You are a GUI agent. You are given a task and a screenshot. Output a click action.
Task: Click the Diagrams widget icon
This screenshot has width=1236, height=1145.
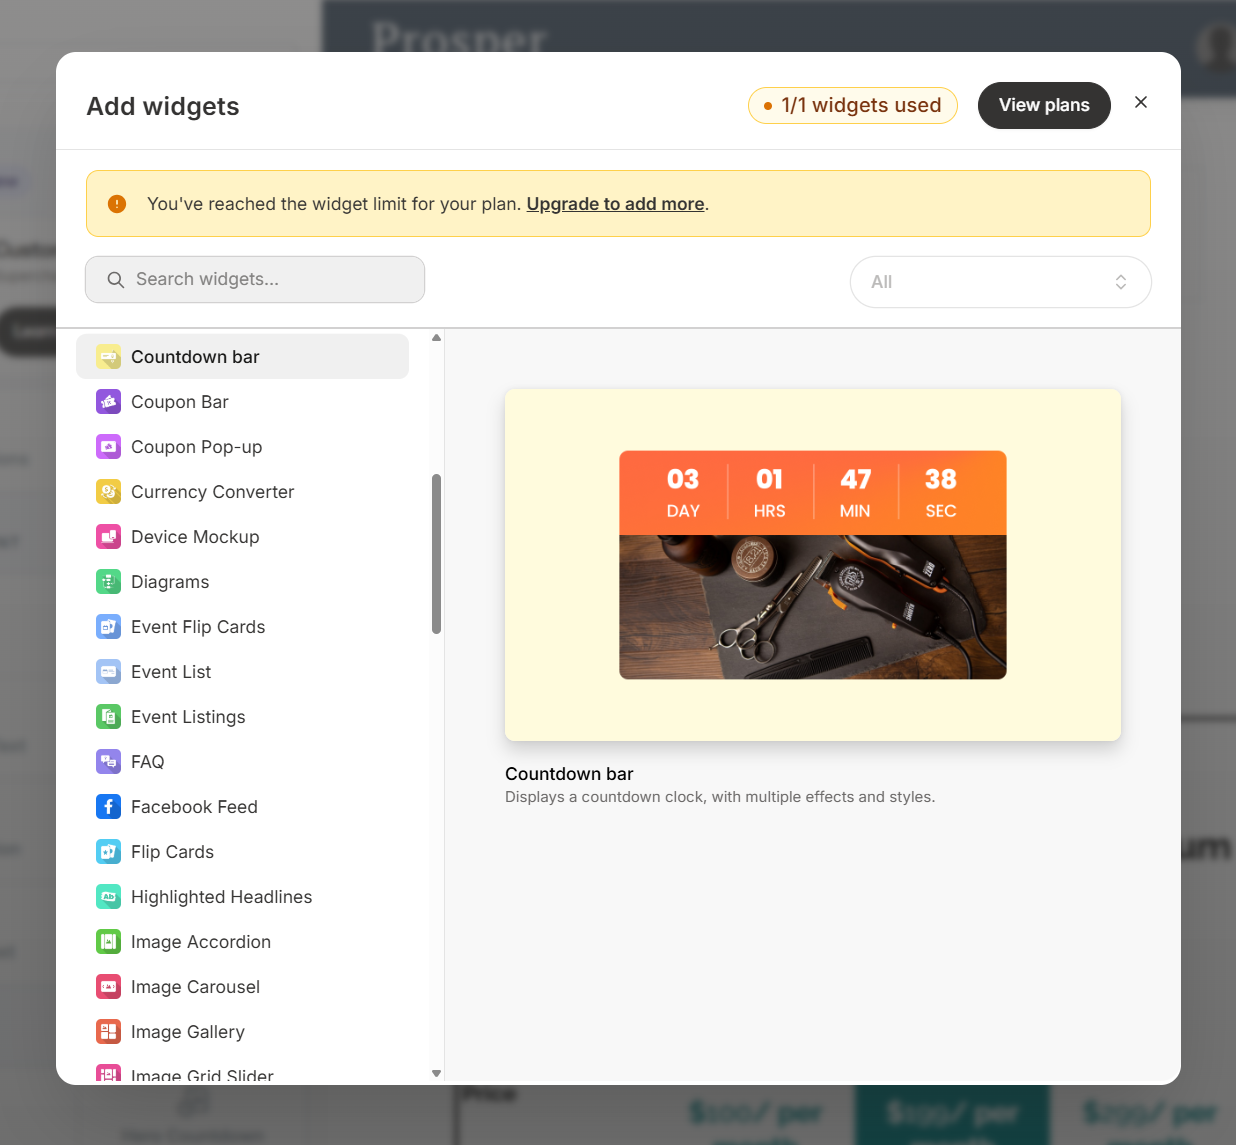click(108, 582)
